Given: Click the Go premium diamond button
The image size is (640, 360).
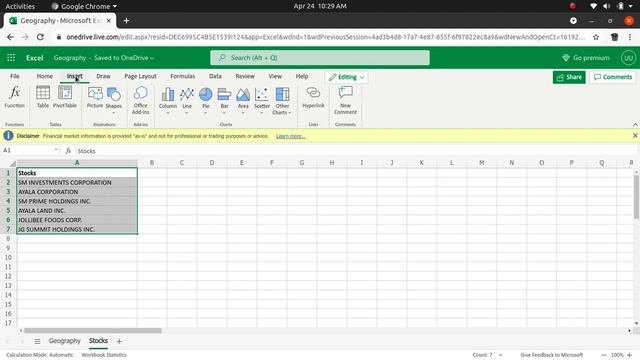Looking at the screenshot, I should 586,58.
